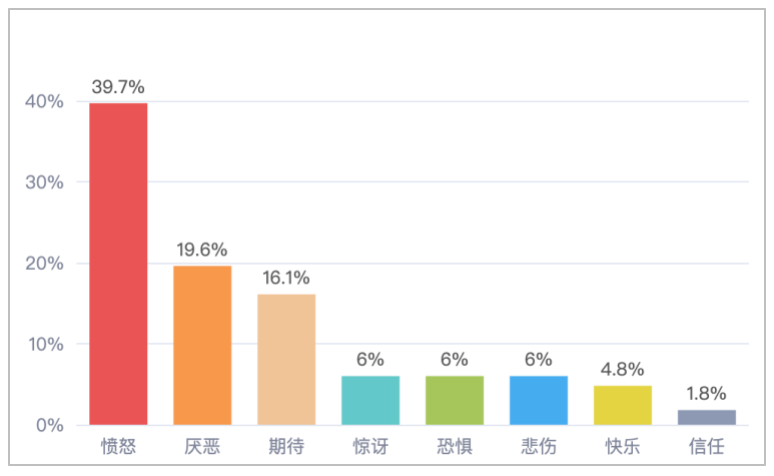Screen dimensions: 774x476
Task: Select the 19.6% data label
Action: [x=202, y=250]
